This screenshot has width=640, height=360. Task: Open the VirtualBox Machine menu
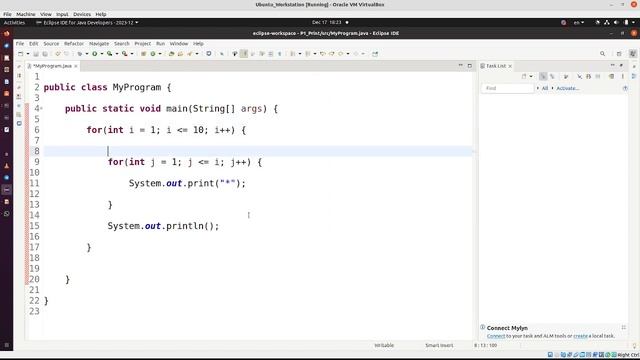[26, 14]
